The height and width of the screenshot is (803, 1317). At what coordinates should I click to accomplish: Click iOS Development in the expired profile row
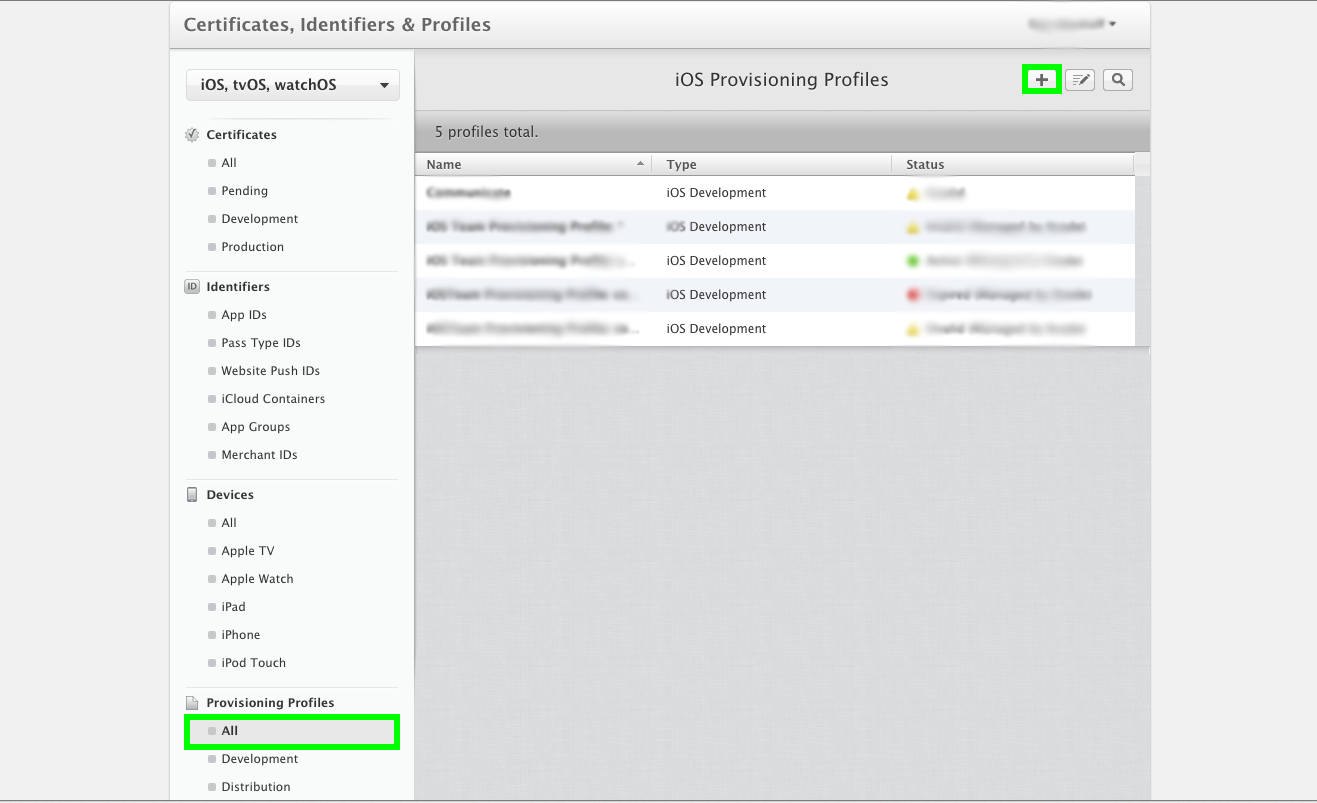[x=716, y=295]
